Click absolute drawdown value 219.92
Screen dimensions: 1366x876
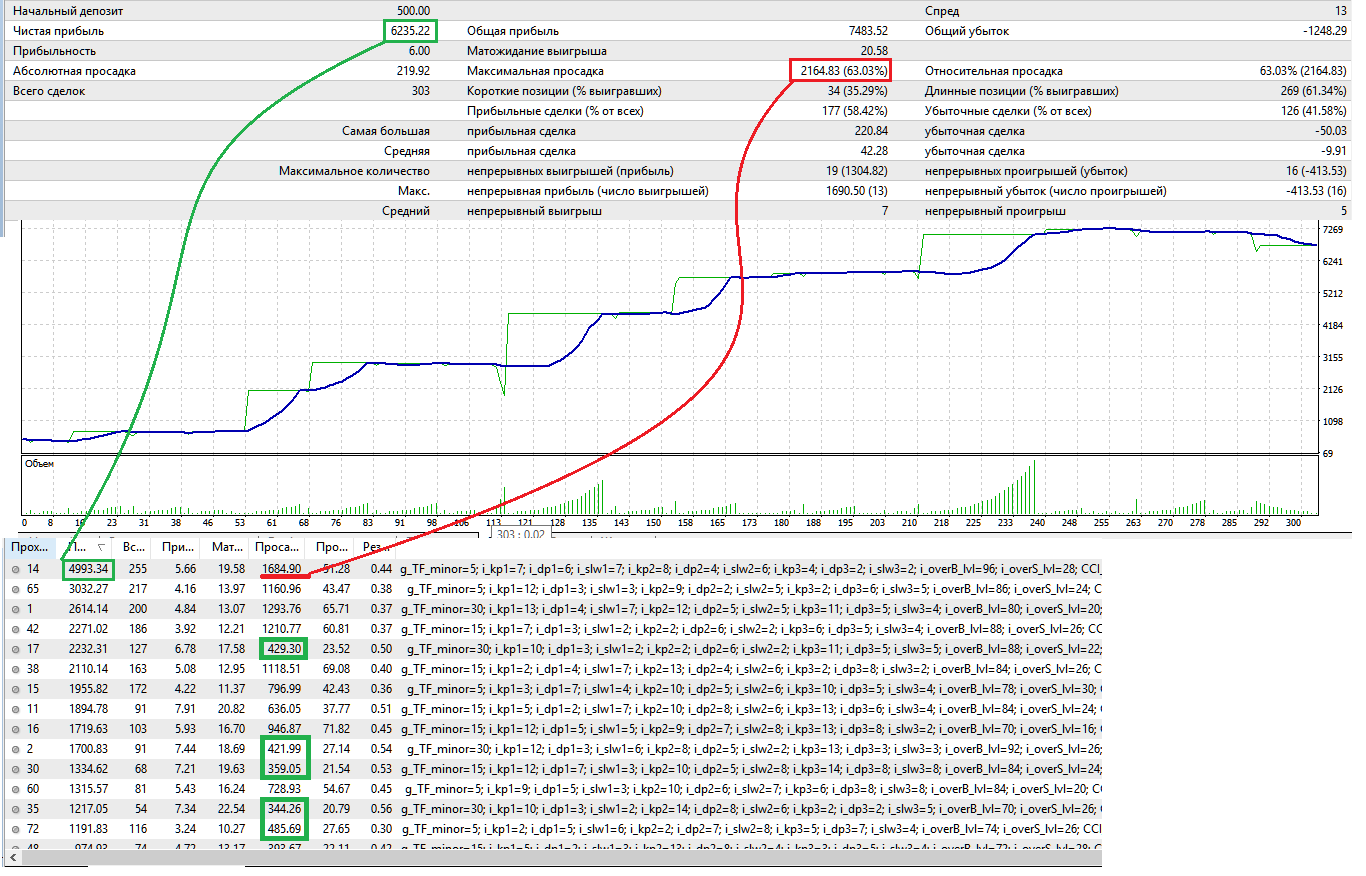pyautogui.click(x=413, y=71)
